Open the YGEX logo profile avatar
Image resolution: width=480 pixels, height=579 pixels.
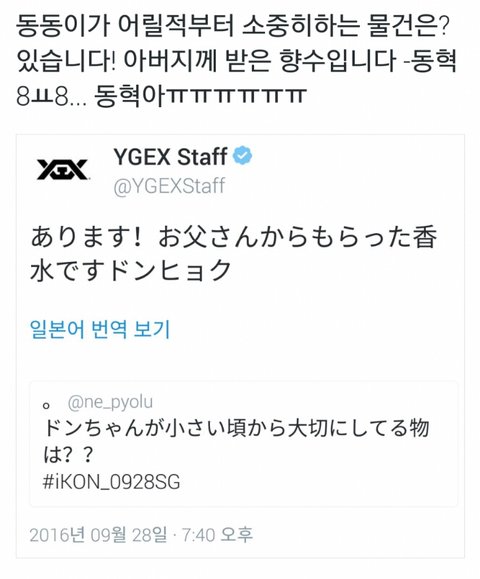(x=62, y=169)
